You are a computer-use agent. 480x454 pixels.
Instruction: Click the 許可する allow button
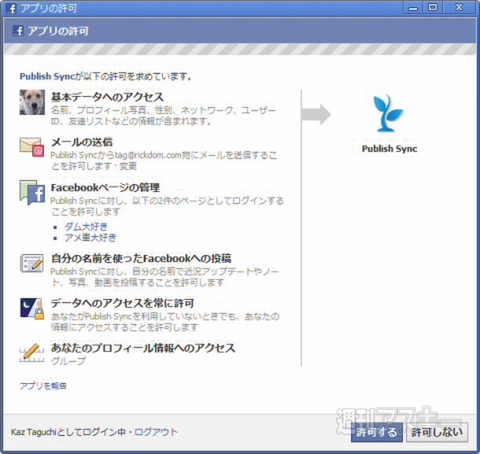pos(377,432)
